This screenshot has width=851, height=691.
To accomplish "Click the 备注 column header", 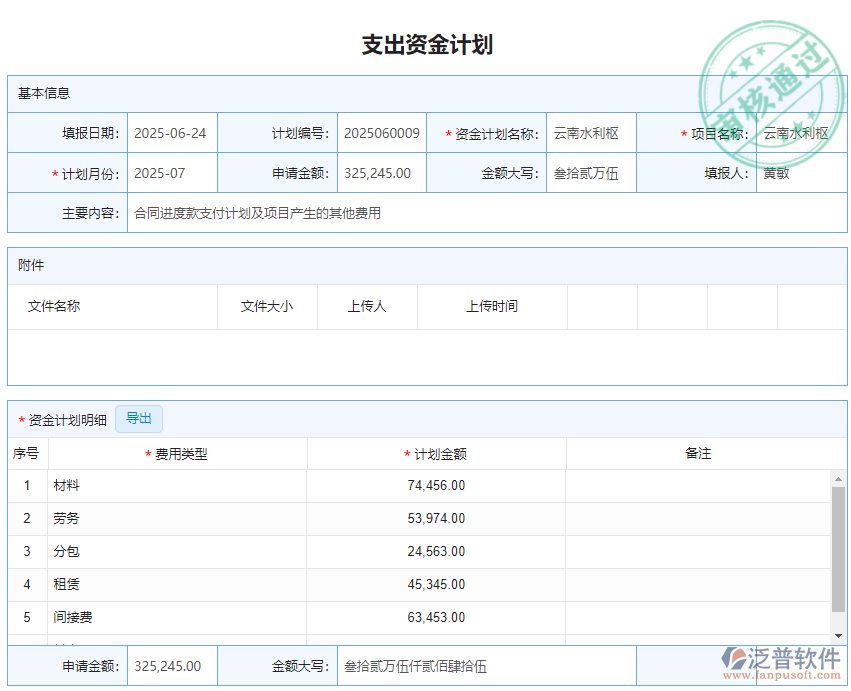I will (699, 453).
